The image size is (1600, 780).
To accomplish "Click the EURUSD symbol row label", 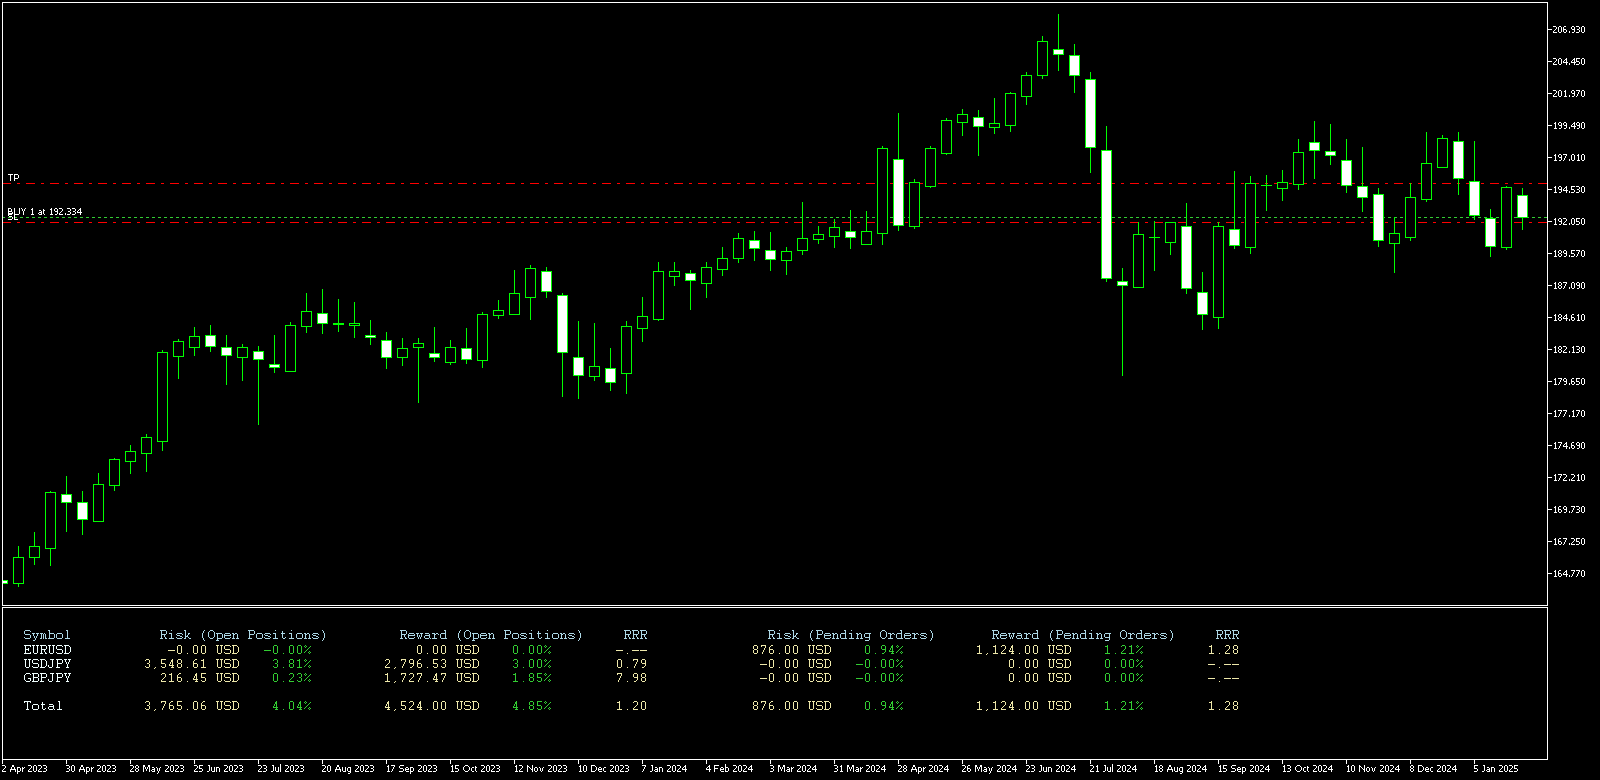I will pos(47,650).
